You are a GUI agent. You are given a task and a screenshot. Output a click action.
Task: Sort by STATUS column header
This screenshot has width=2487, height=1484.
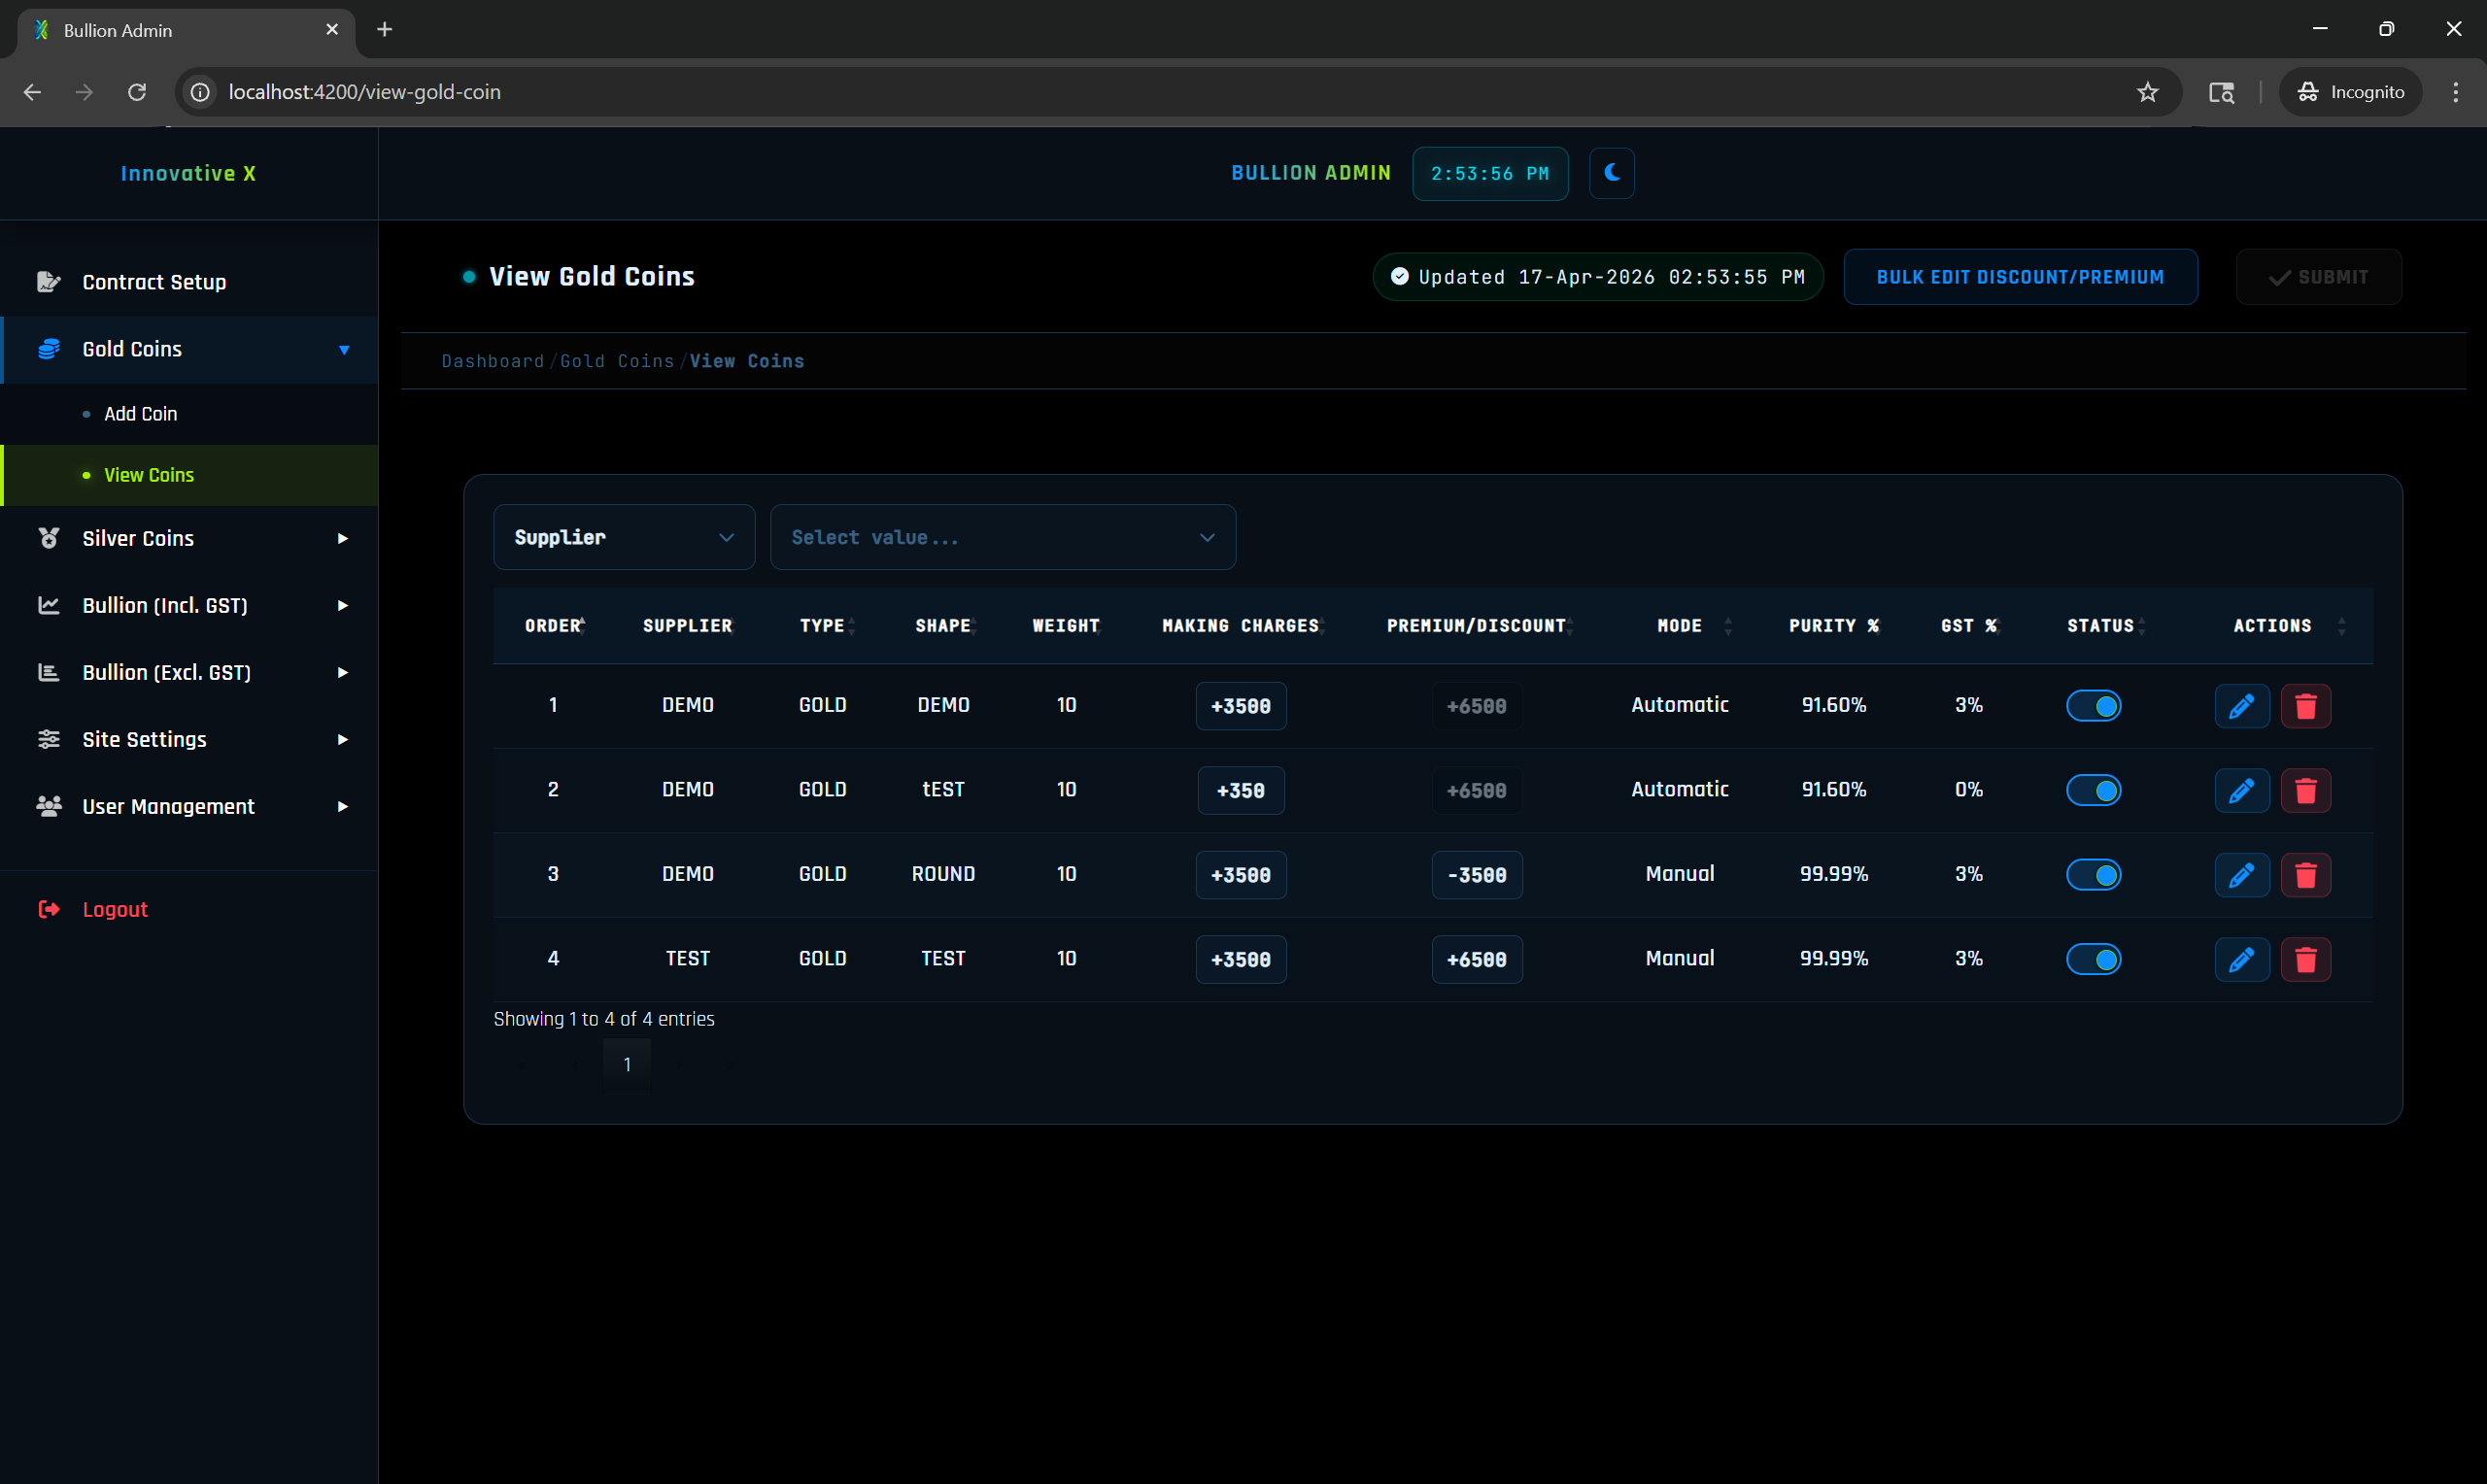point(2100,626)
